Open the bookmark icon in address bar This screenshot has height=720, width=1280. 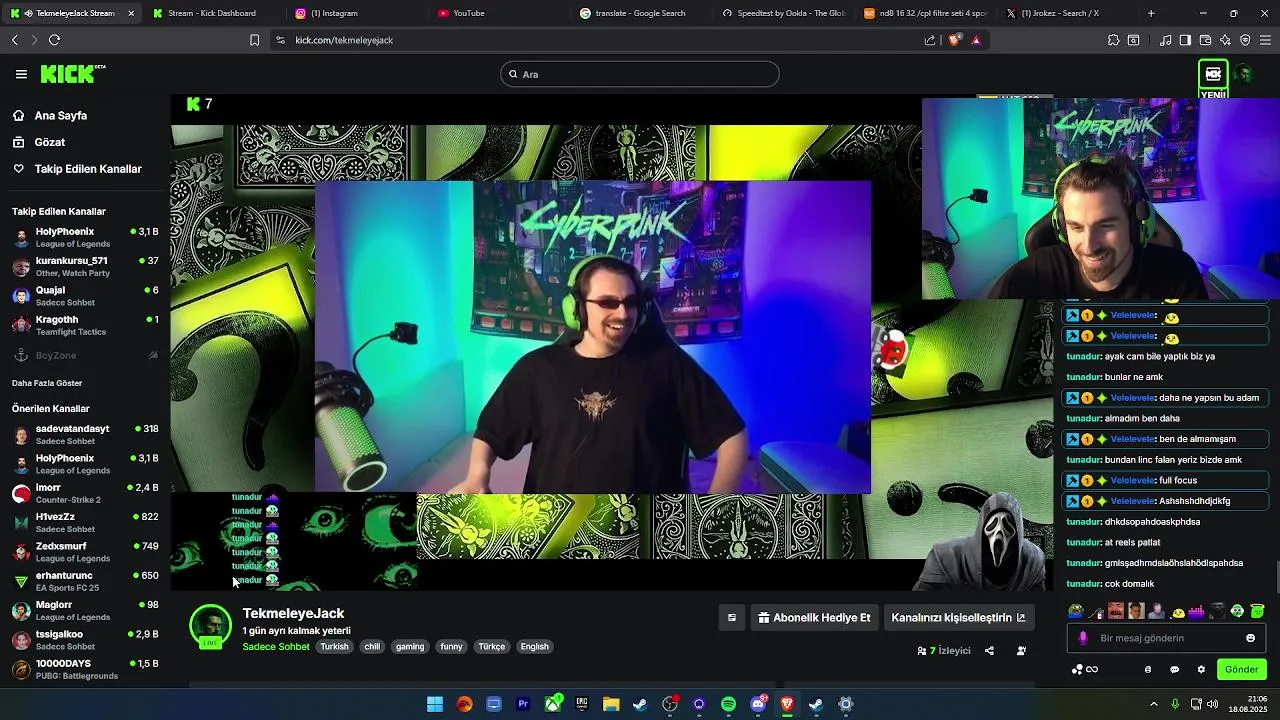254,40
